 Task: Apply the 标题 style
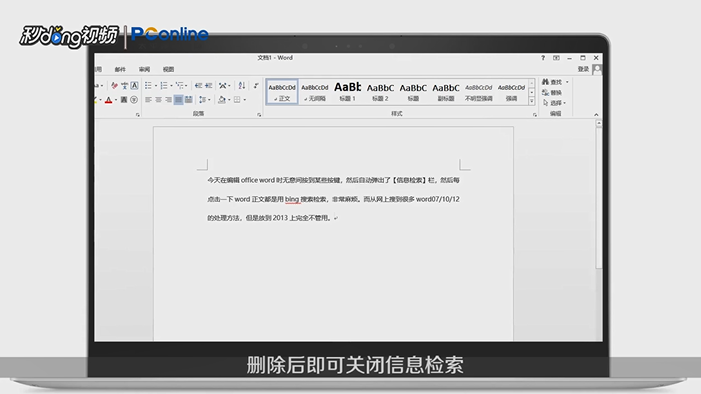(413, 92)
